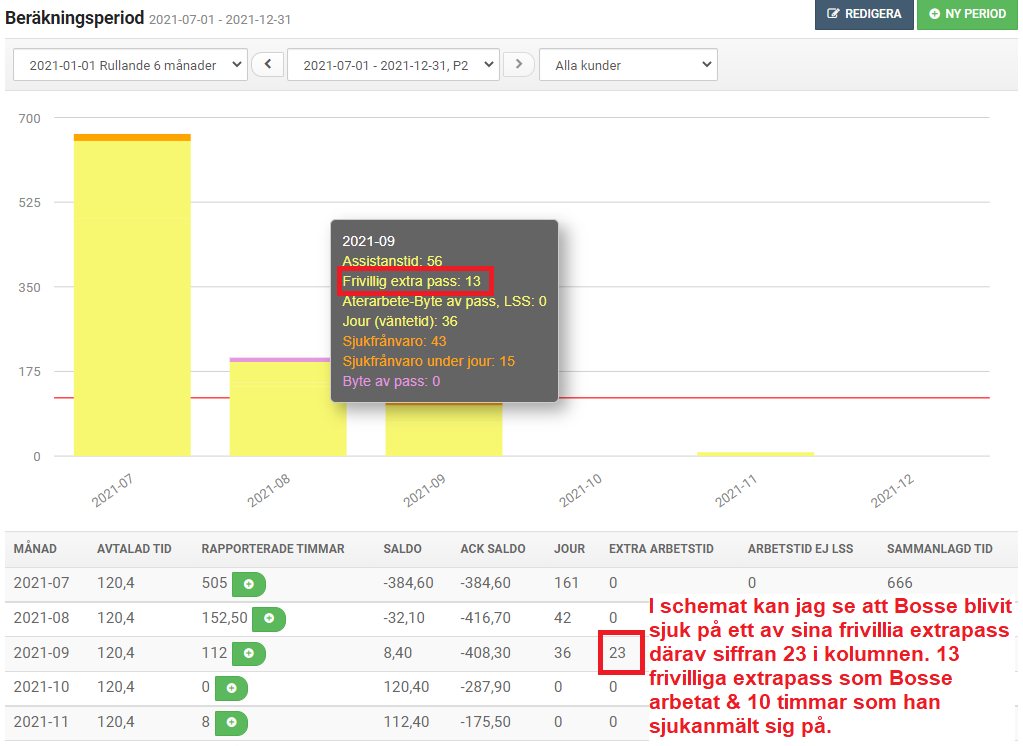Click the RAPPORTERADE TIMMAR column header
Image resolution: width=1023 pixels, height=746 pixels.
coord(273,549)
